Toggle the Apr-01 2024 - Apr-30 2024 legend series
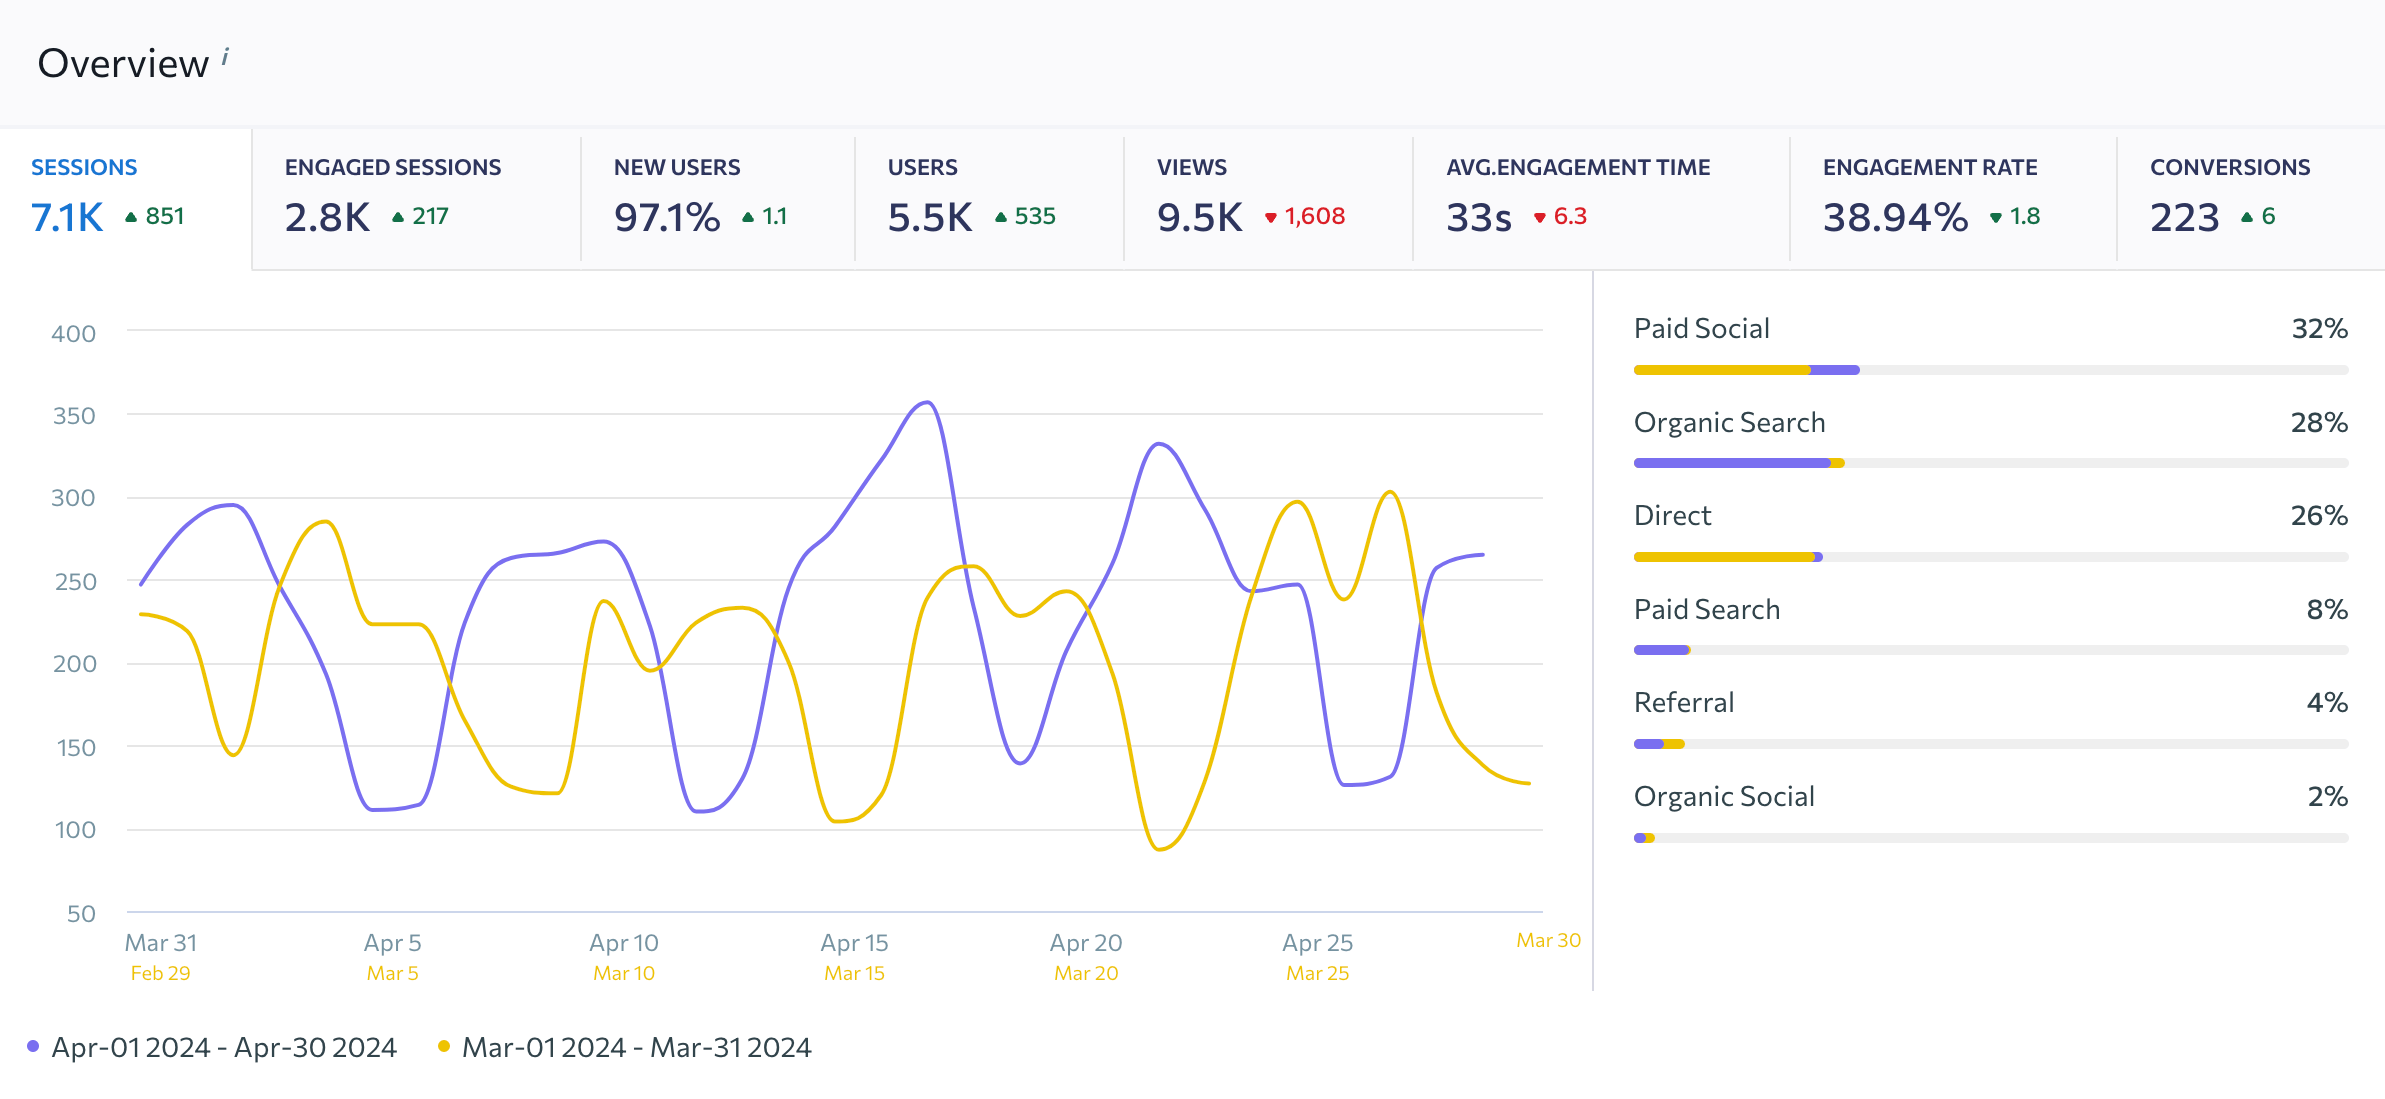Image resolution: width=2385 pixels, height=1099 pixels. [212, 1047]
